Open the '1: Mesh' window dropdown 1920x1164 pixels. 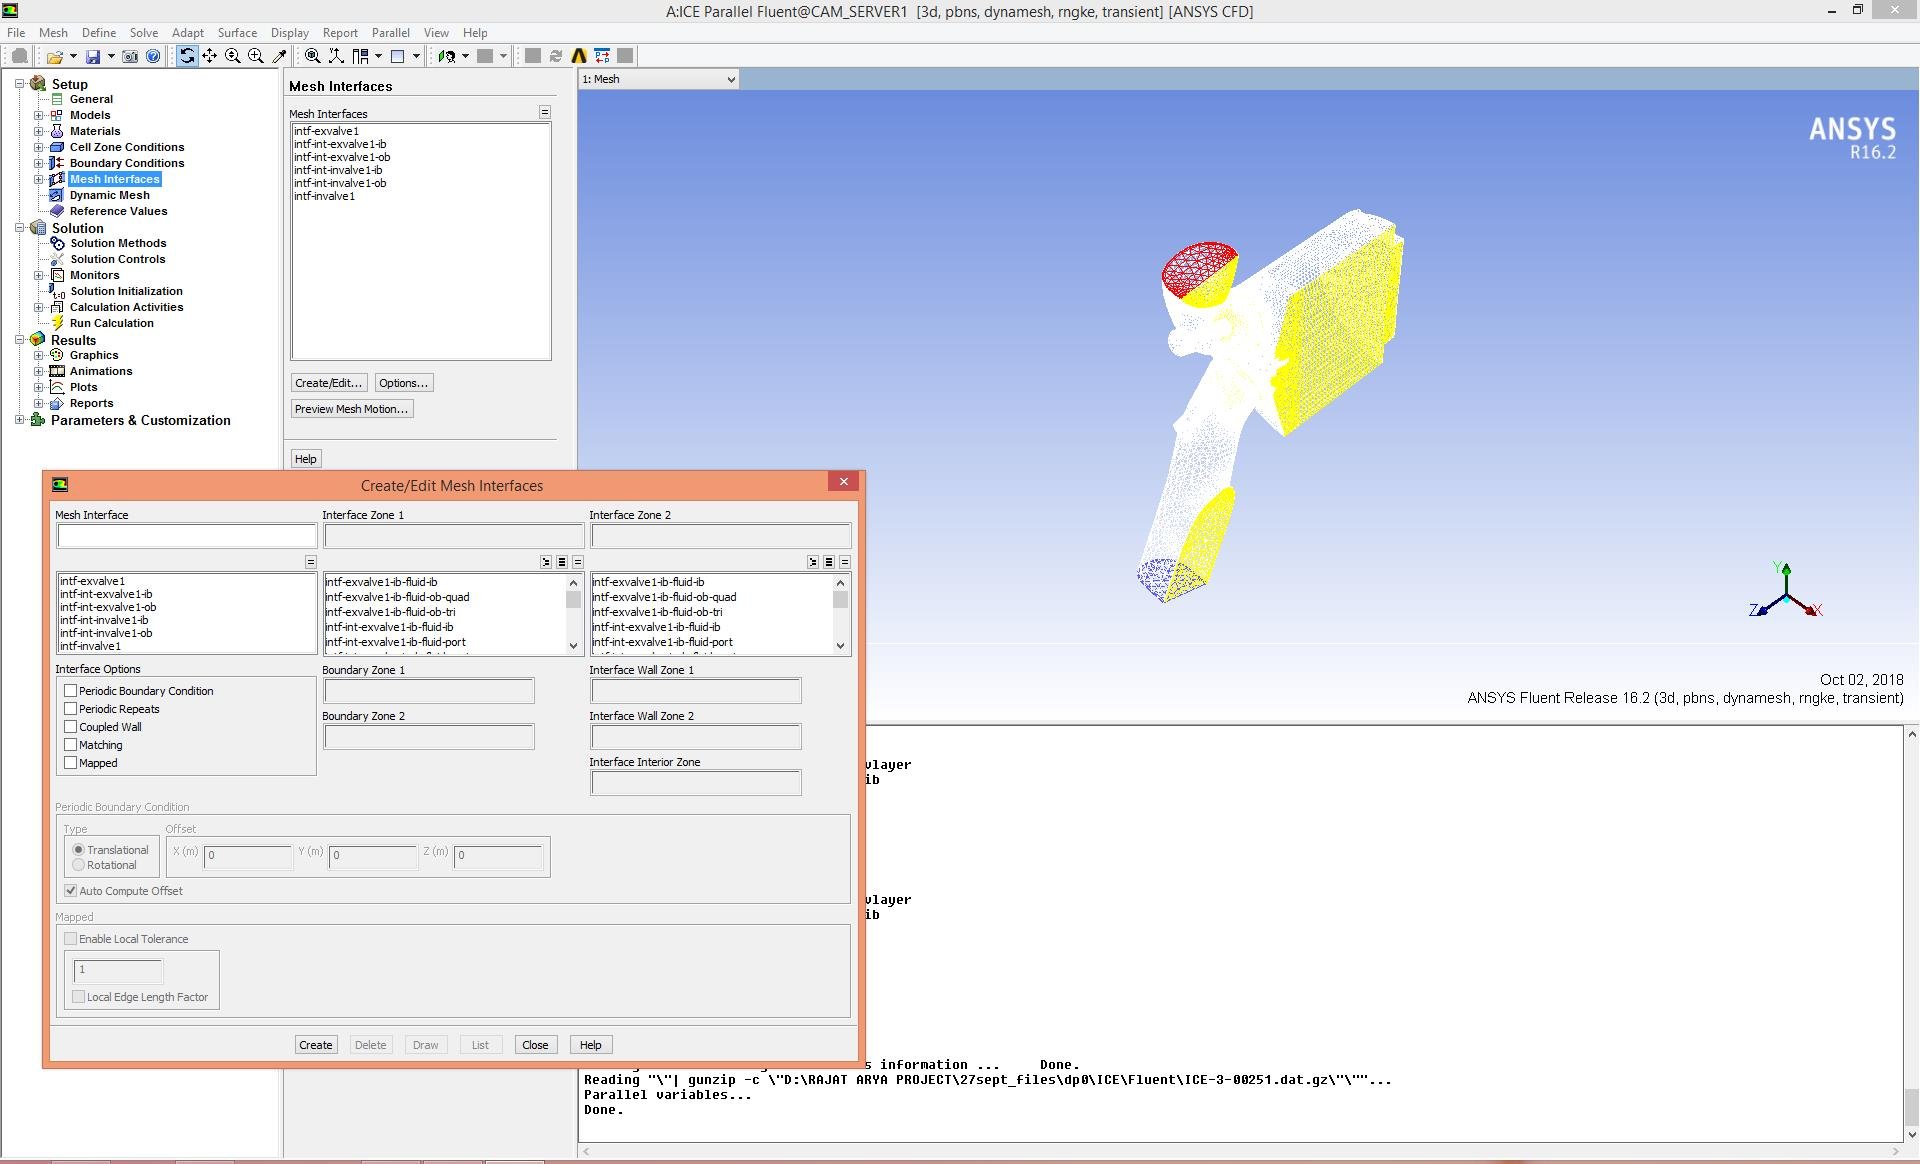click(659, 79)
